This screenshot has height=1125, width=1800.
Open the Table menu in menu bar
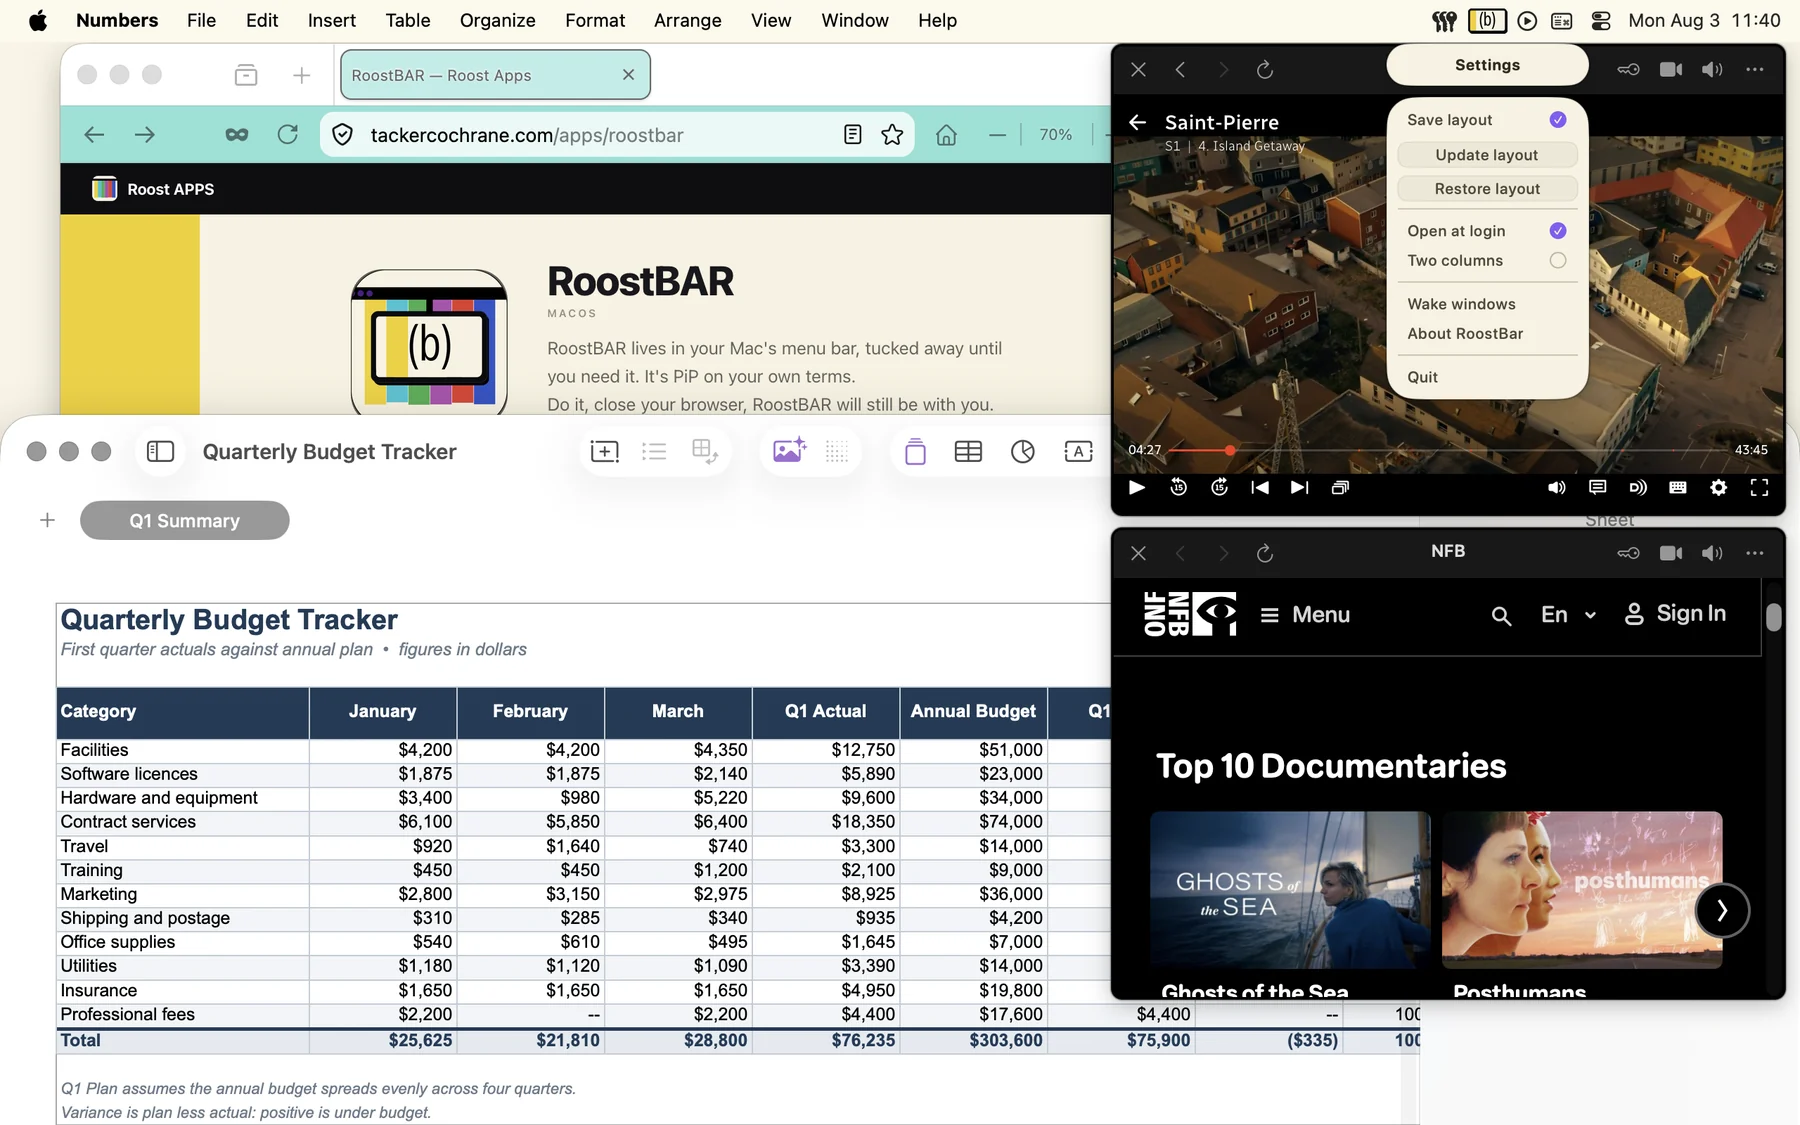tap(408, 20)
